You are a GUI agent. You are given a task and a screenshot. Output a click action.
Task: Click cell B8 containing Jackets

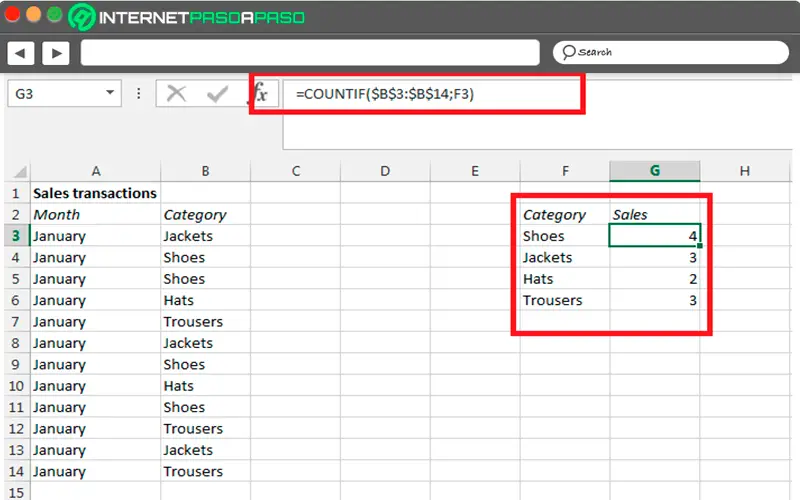[206, 343]
